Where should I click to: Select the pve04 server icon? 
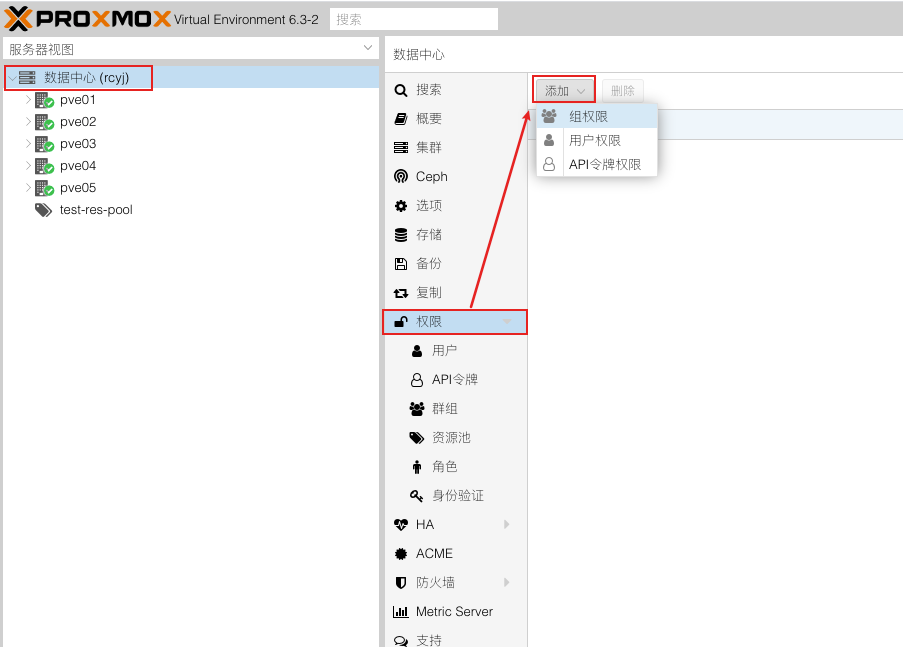click(44, 166)
